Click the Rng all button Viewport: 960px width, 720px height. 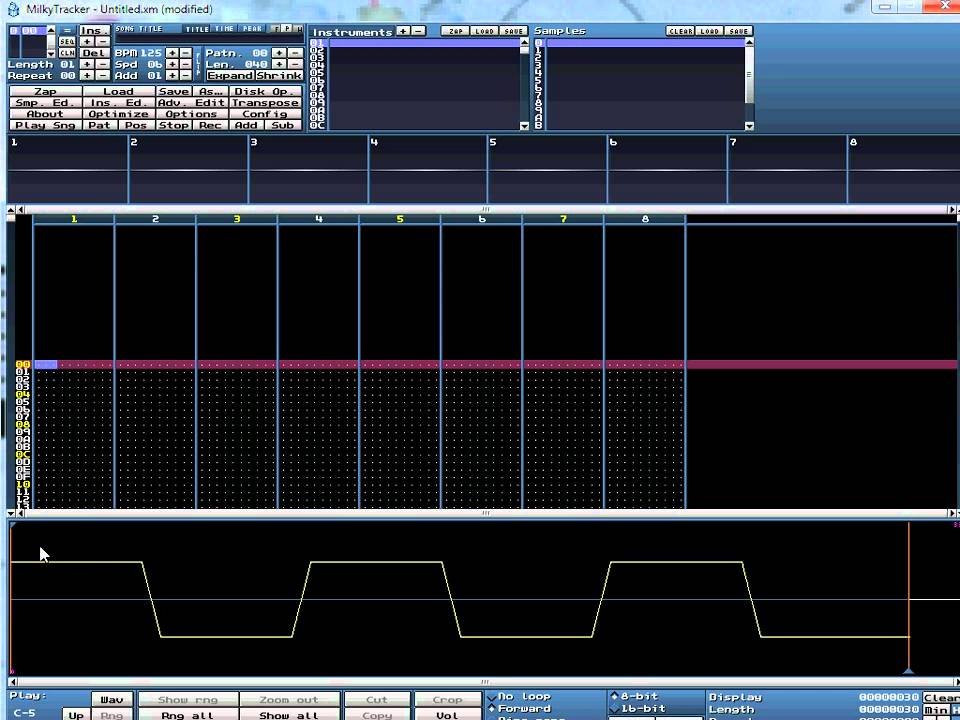point(187,715)
